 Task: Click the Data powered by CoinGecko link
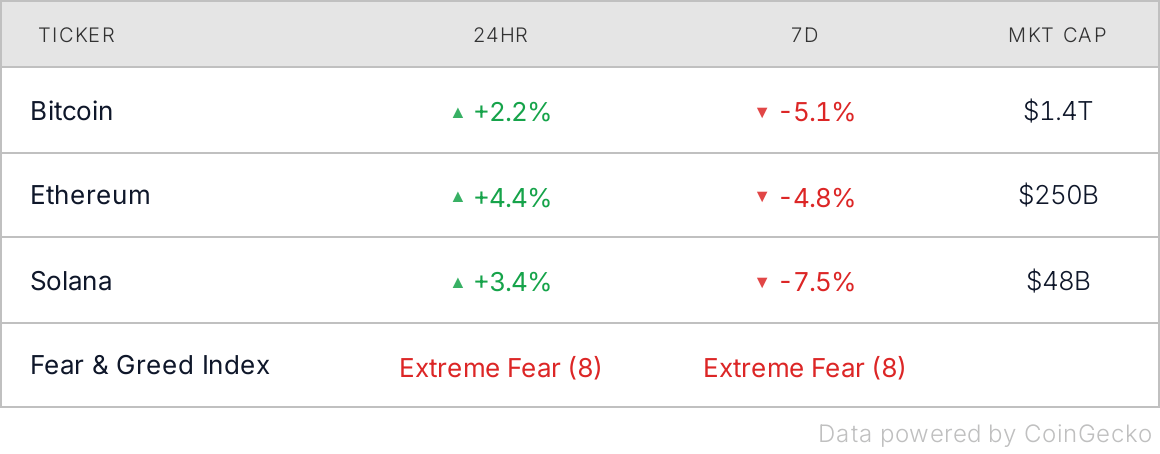coord(984,434)
